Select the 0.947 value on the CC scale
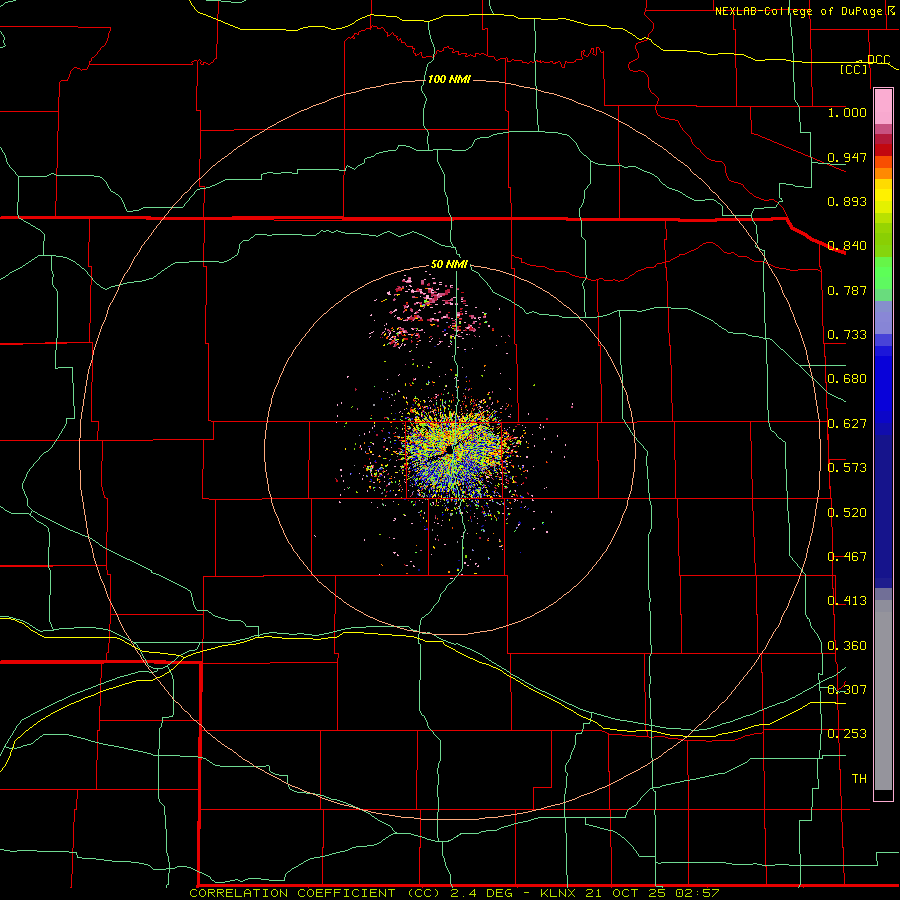900x900 pixels. coord(847,157)
